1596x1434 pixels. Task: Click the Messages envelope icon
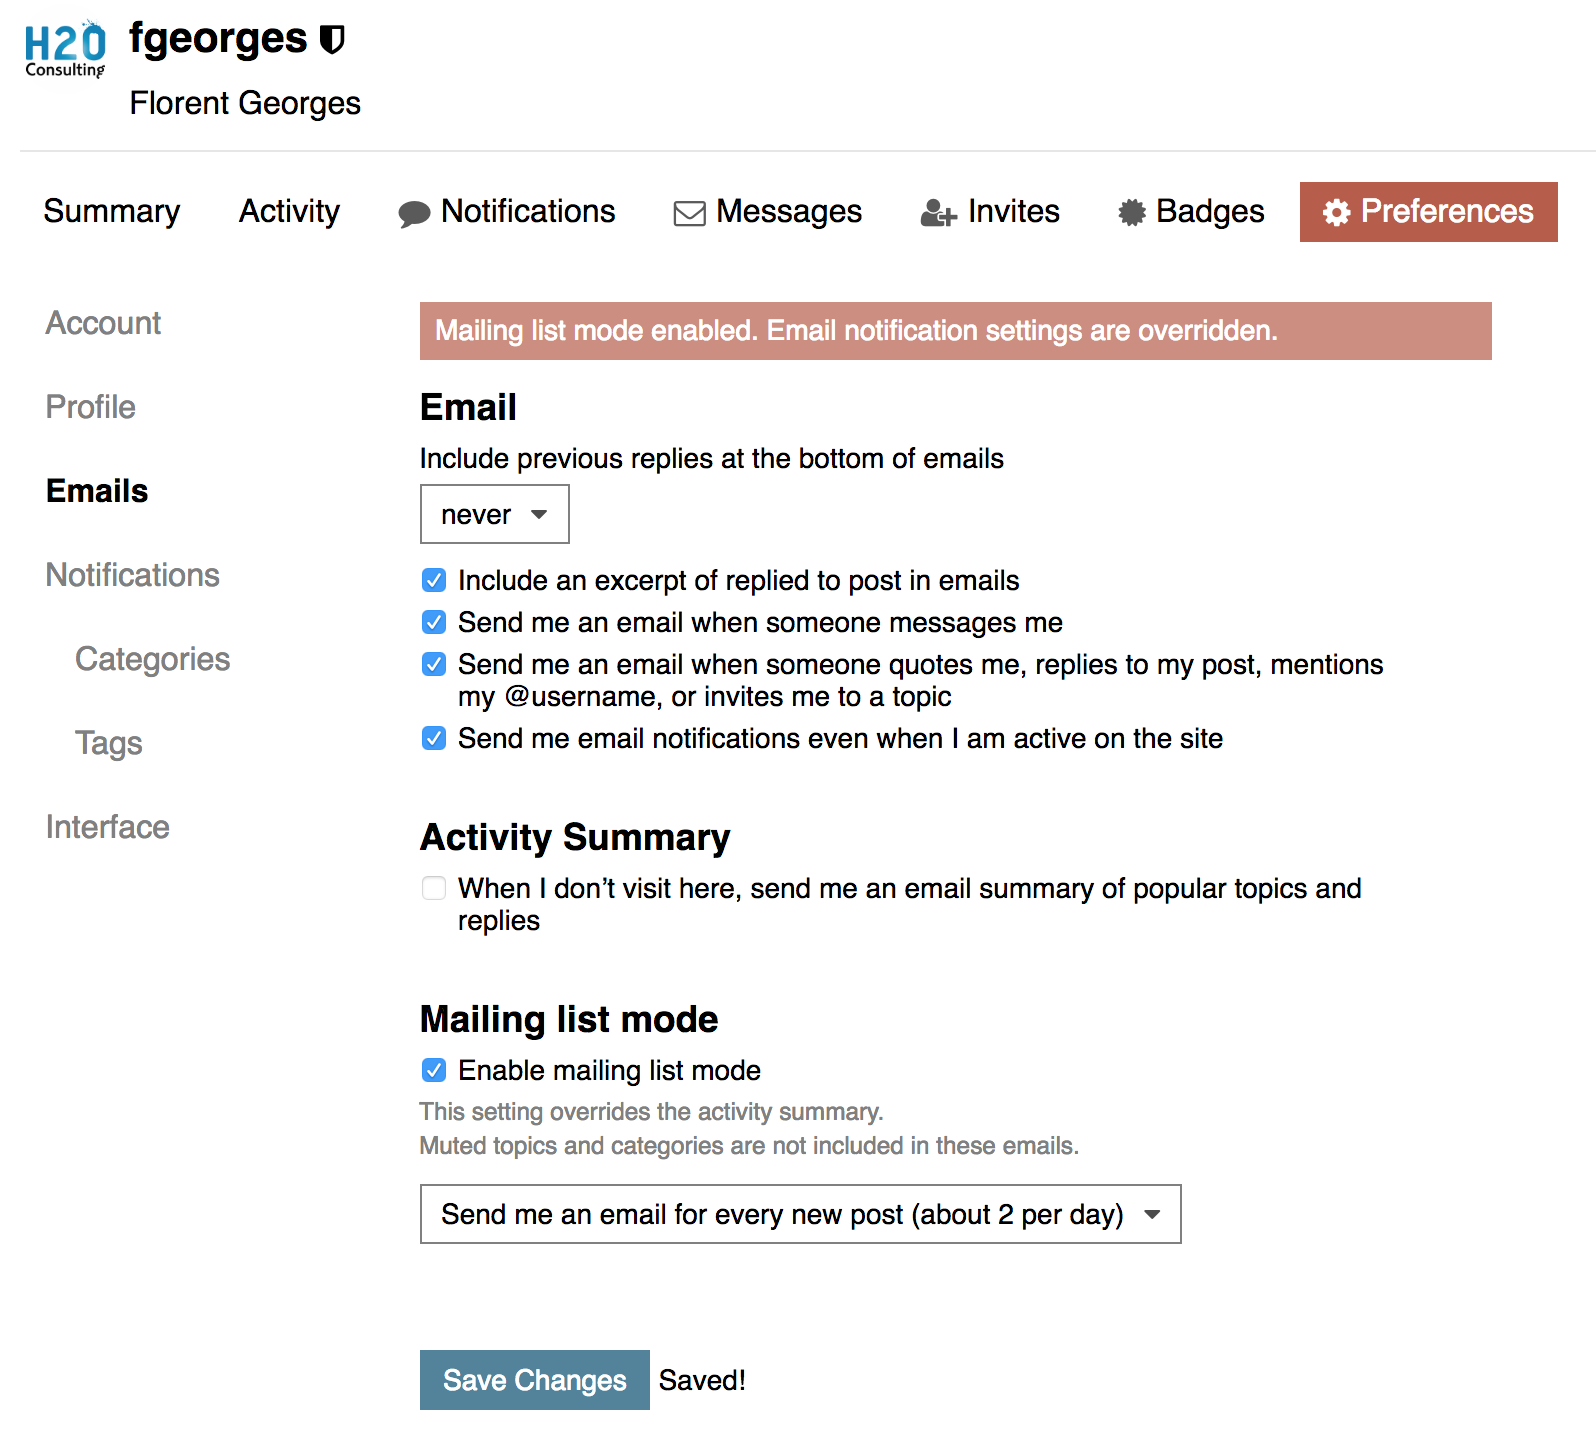(x=689, y=213)
